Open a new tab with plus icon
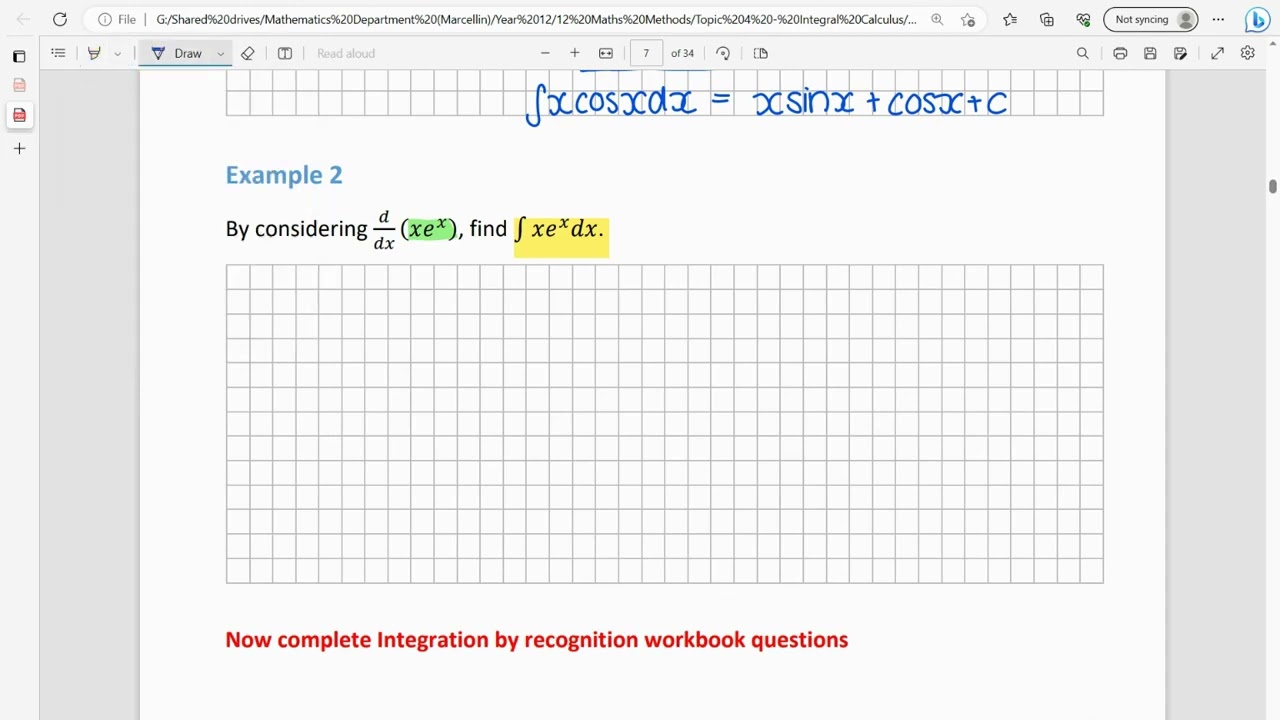This screenshot has width=1280, height=720. click(19, 149)
